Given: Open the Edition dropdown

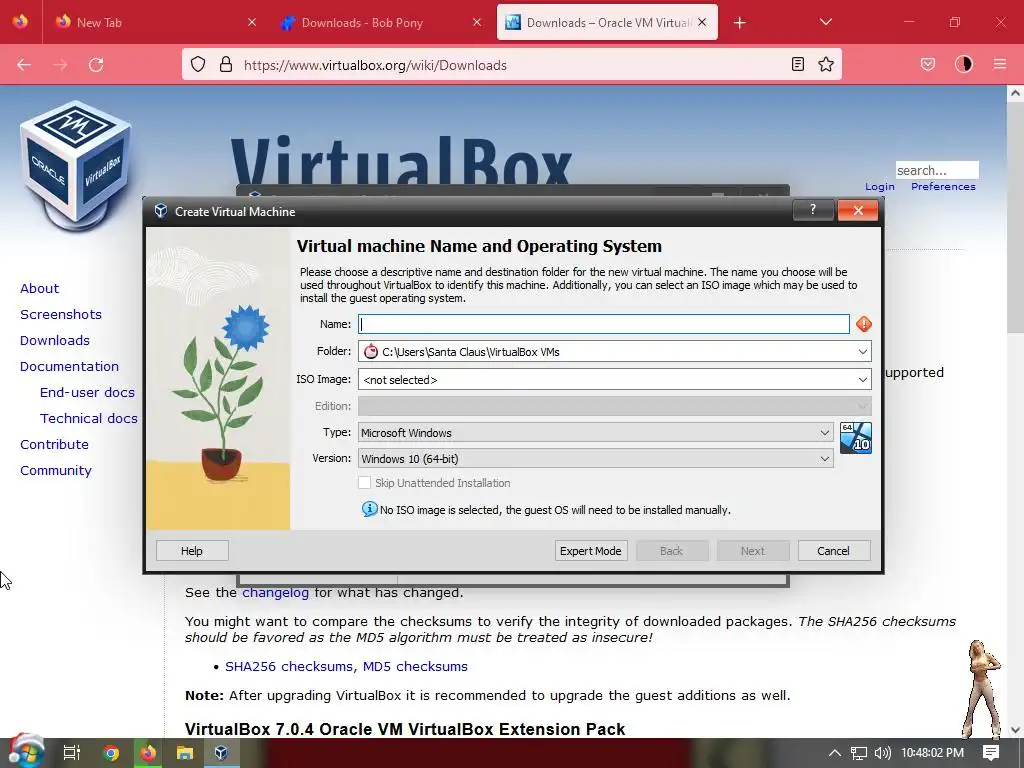Looking at the screenshot, I should [x=615, y=406].
